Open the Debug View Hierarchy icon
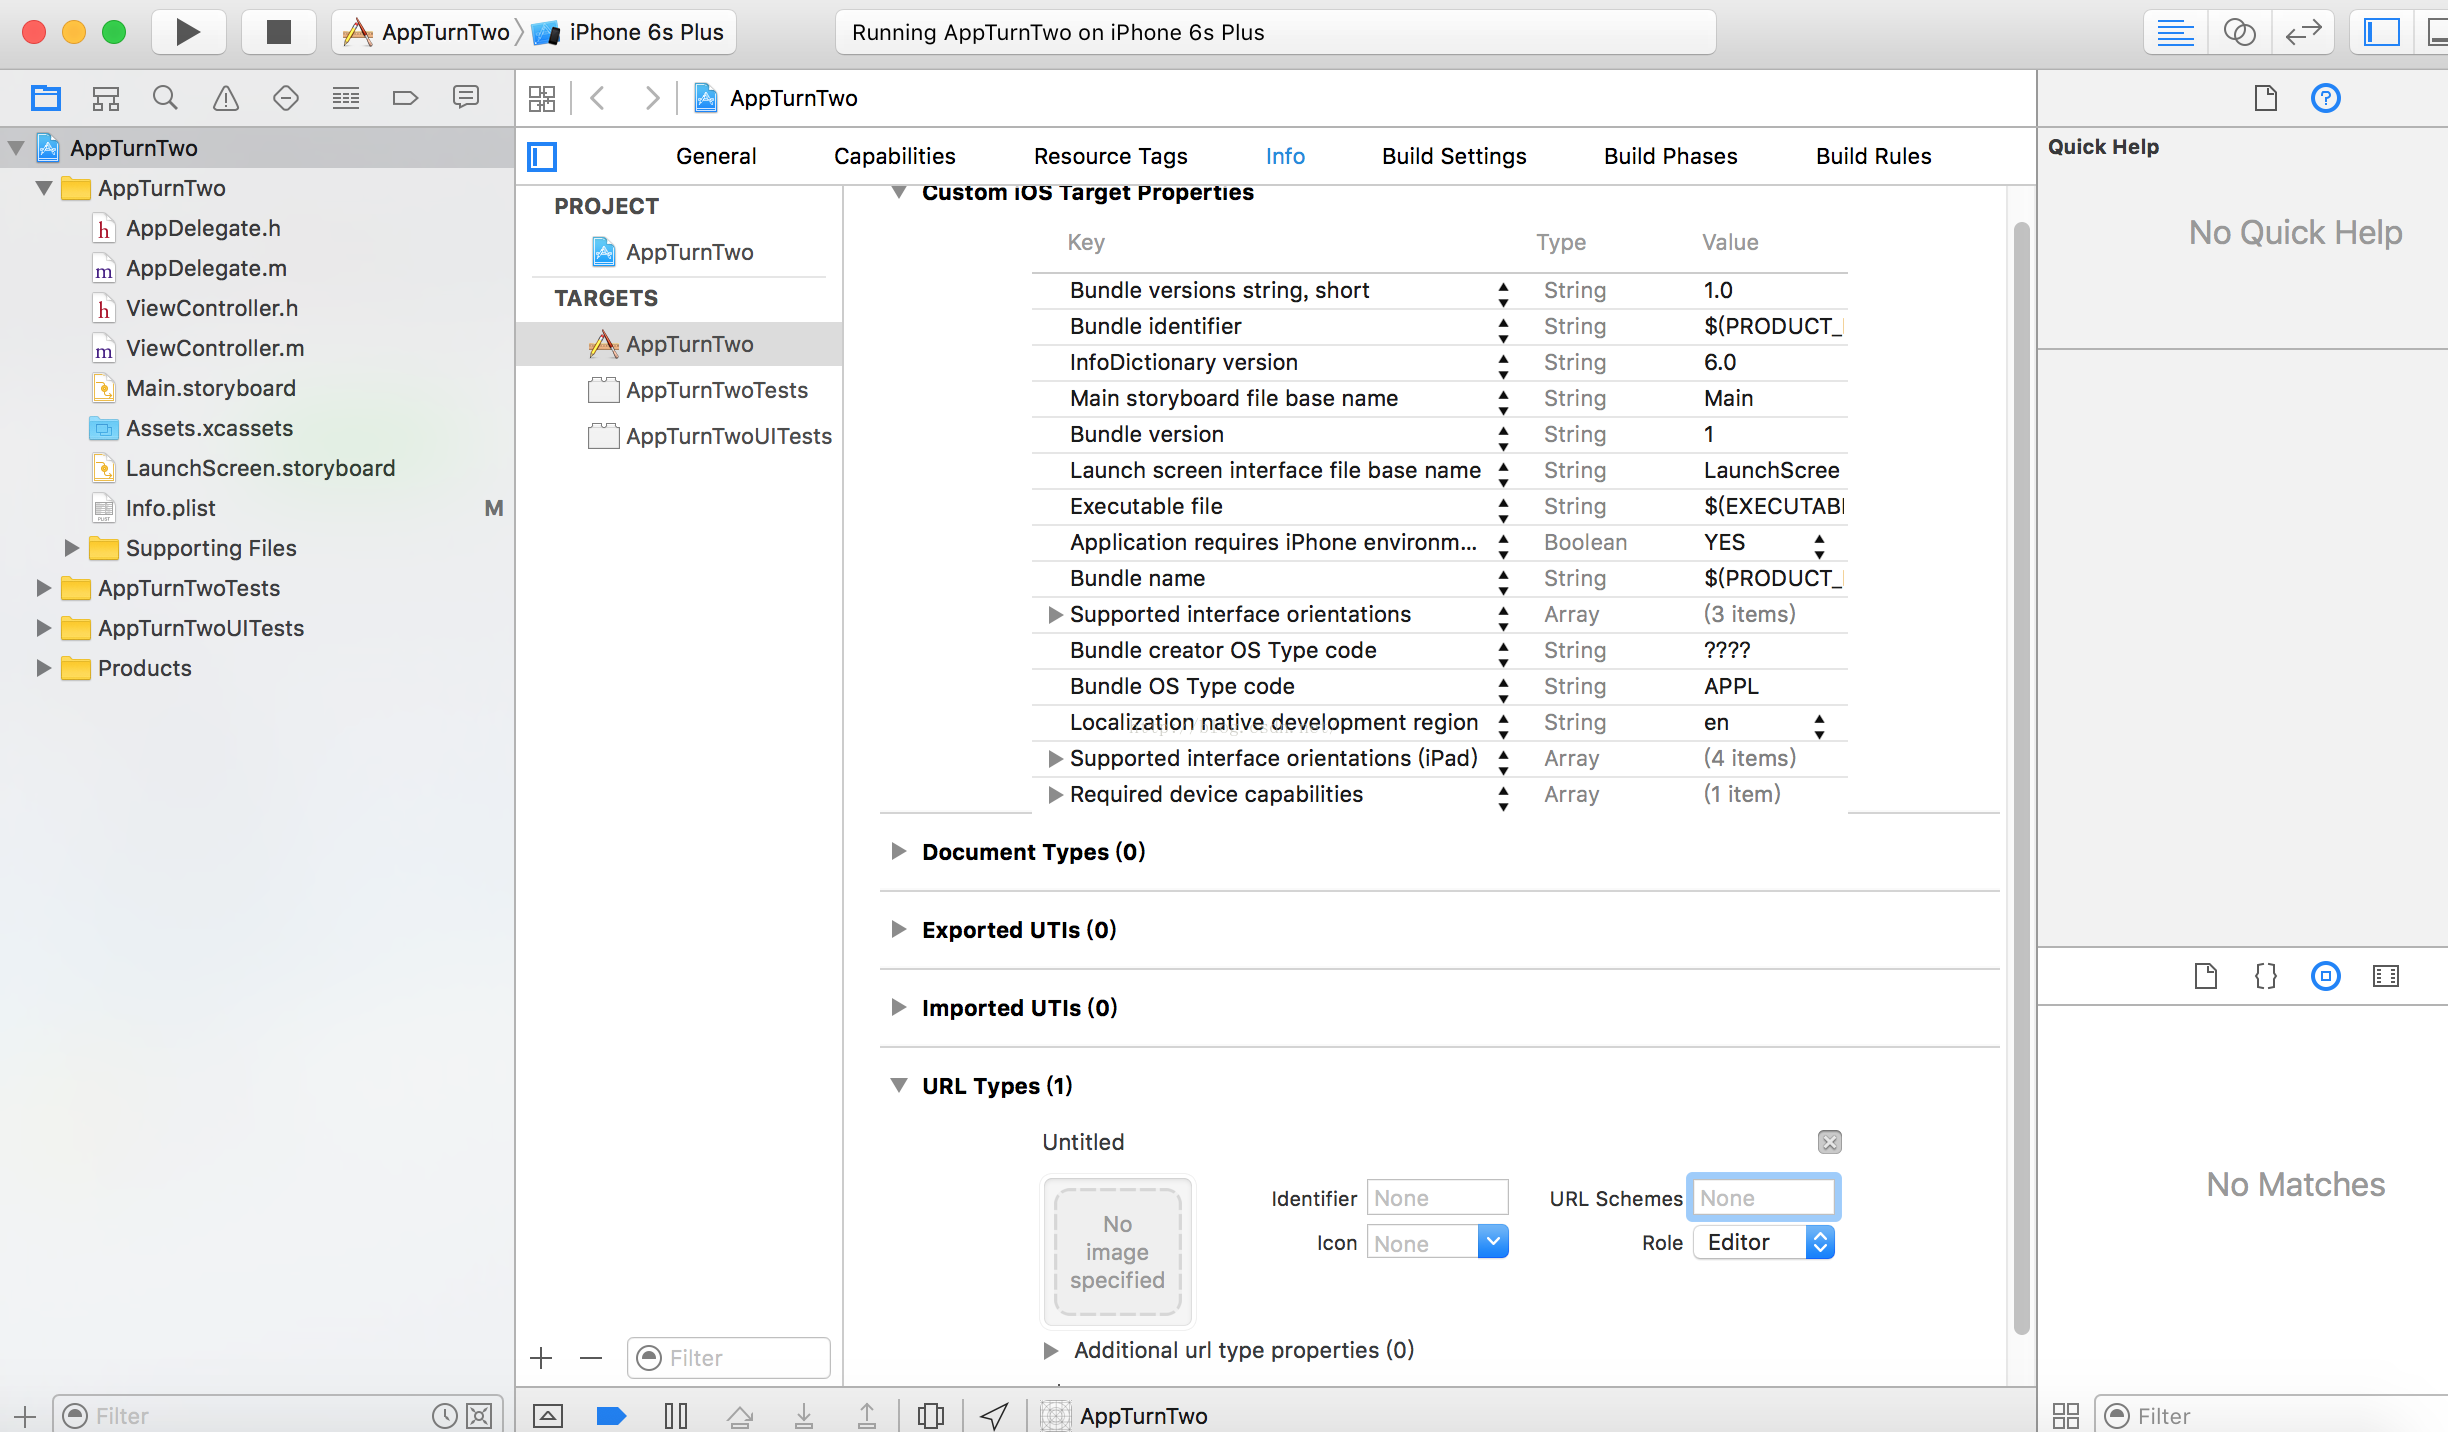This screenshot has width=2448, height=1432. [x=931, y=1415]
